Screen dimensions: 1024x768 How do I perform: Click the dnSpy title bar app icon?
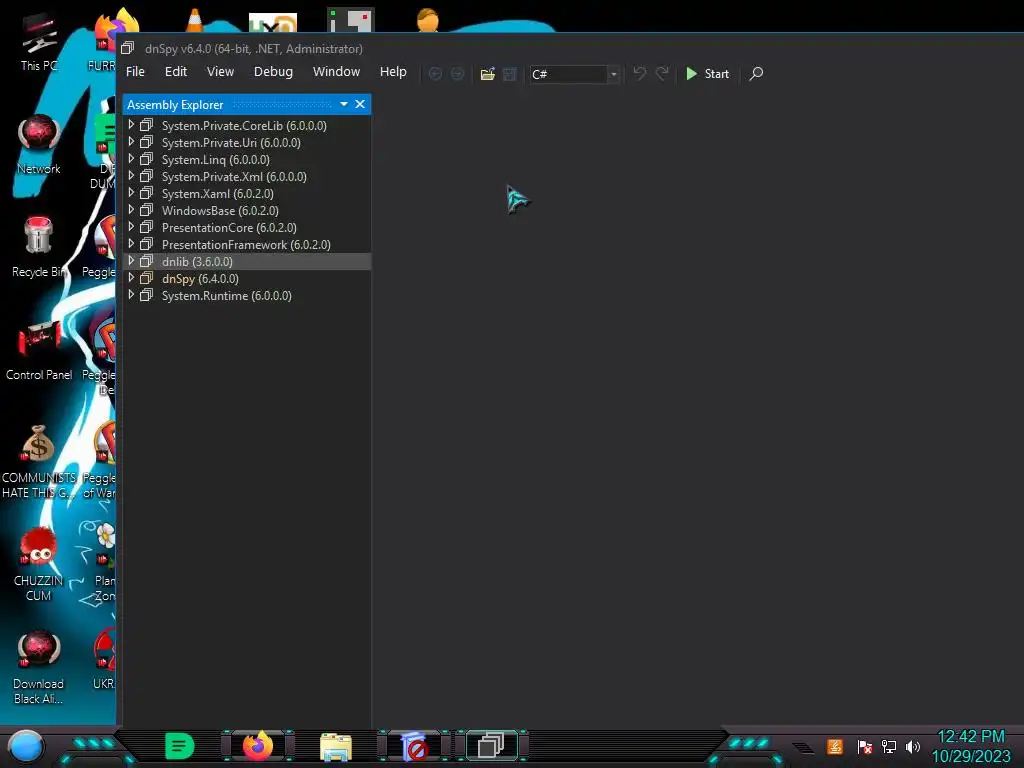point(127,48)
